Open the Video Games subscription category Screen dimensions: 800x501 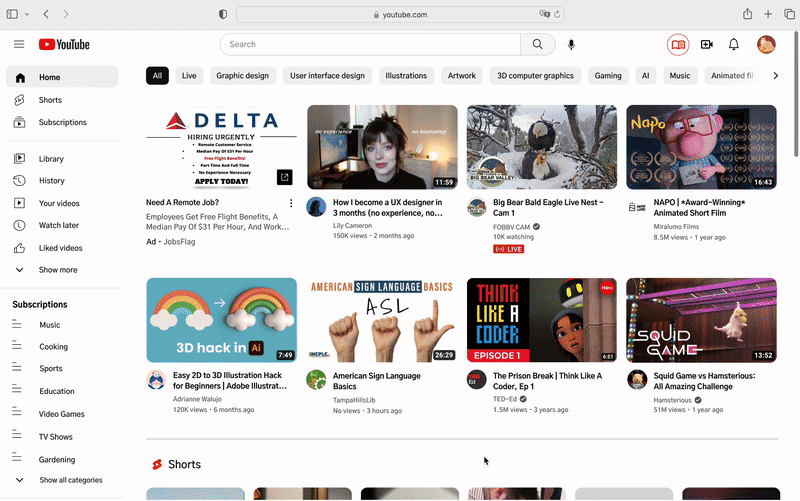(x=62, y=414)
